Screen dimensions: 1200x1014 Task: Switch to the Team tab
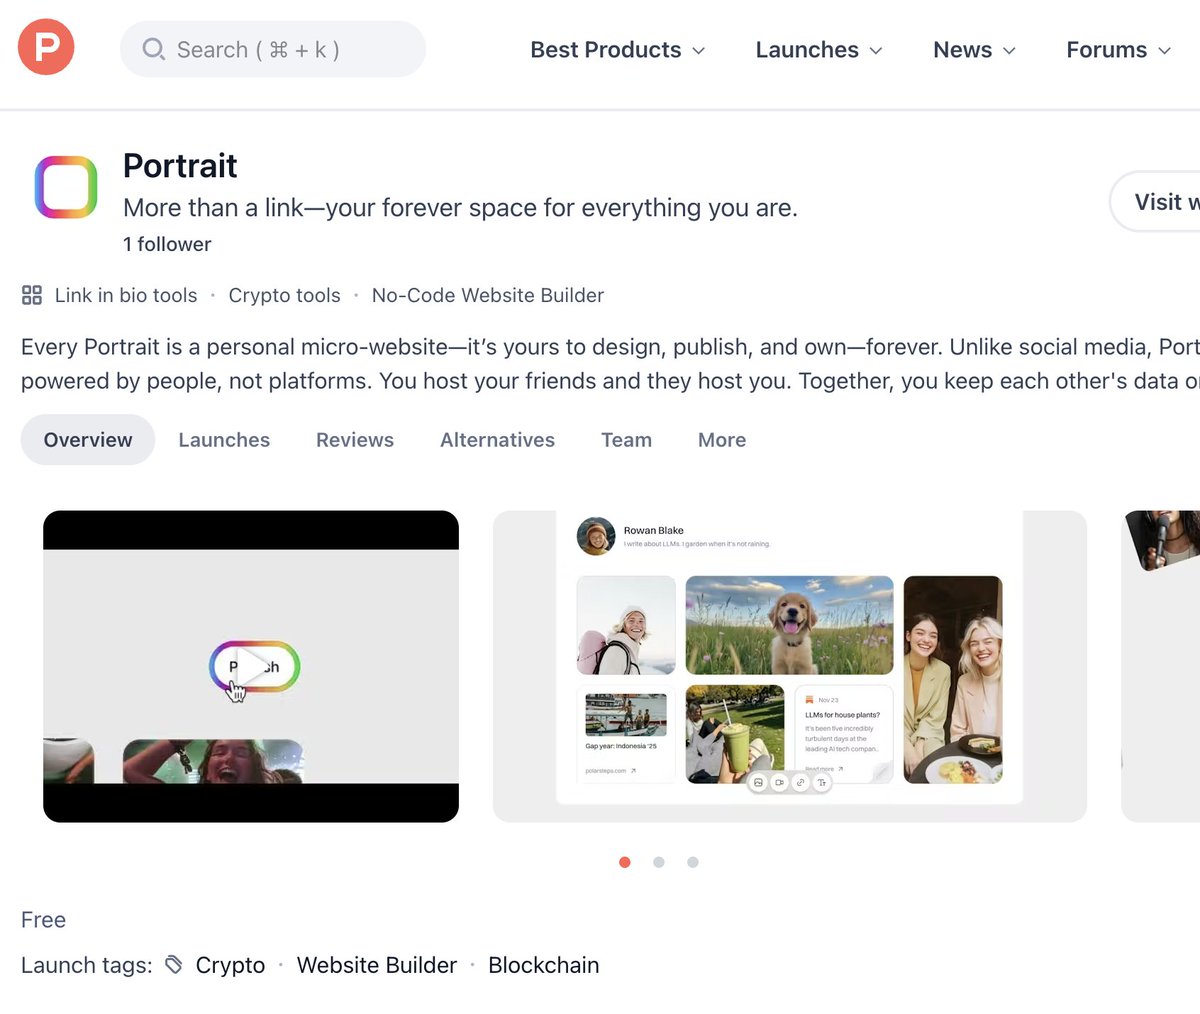(626, 440)
